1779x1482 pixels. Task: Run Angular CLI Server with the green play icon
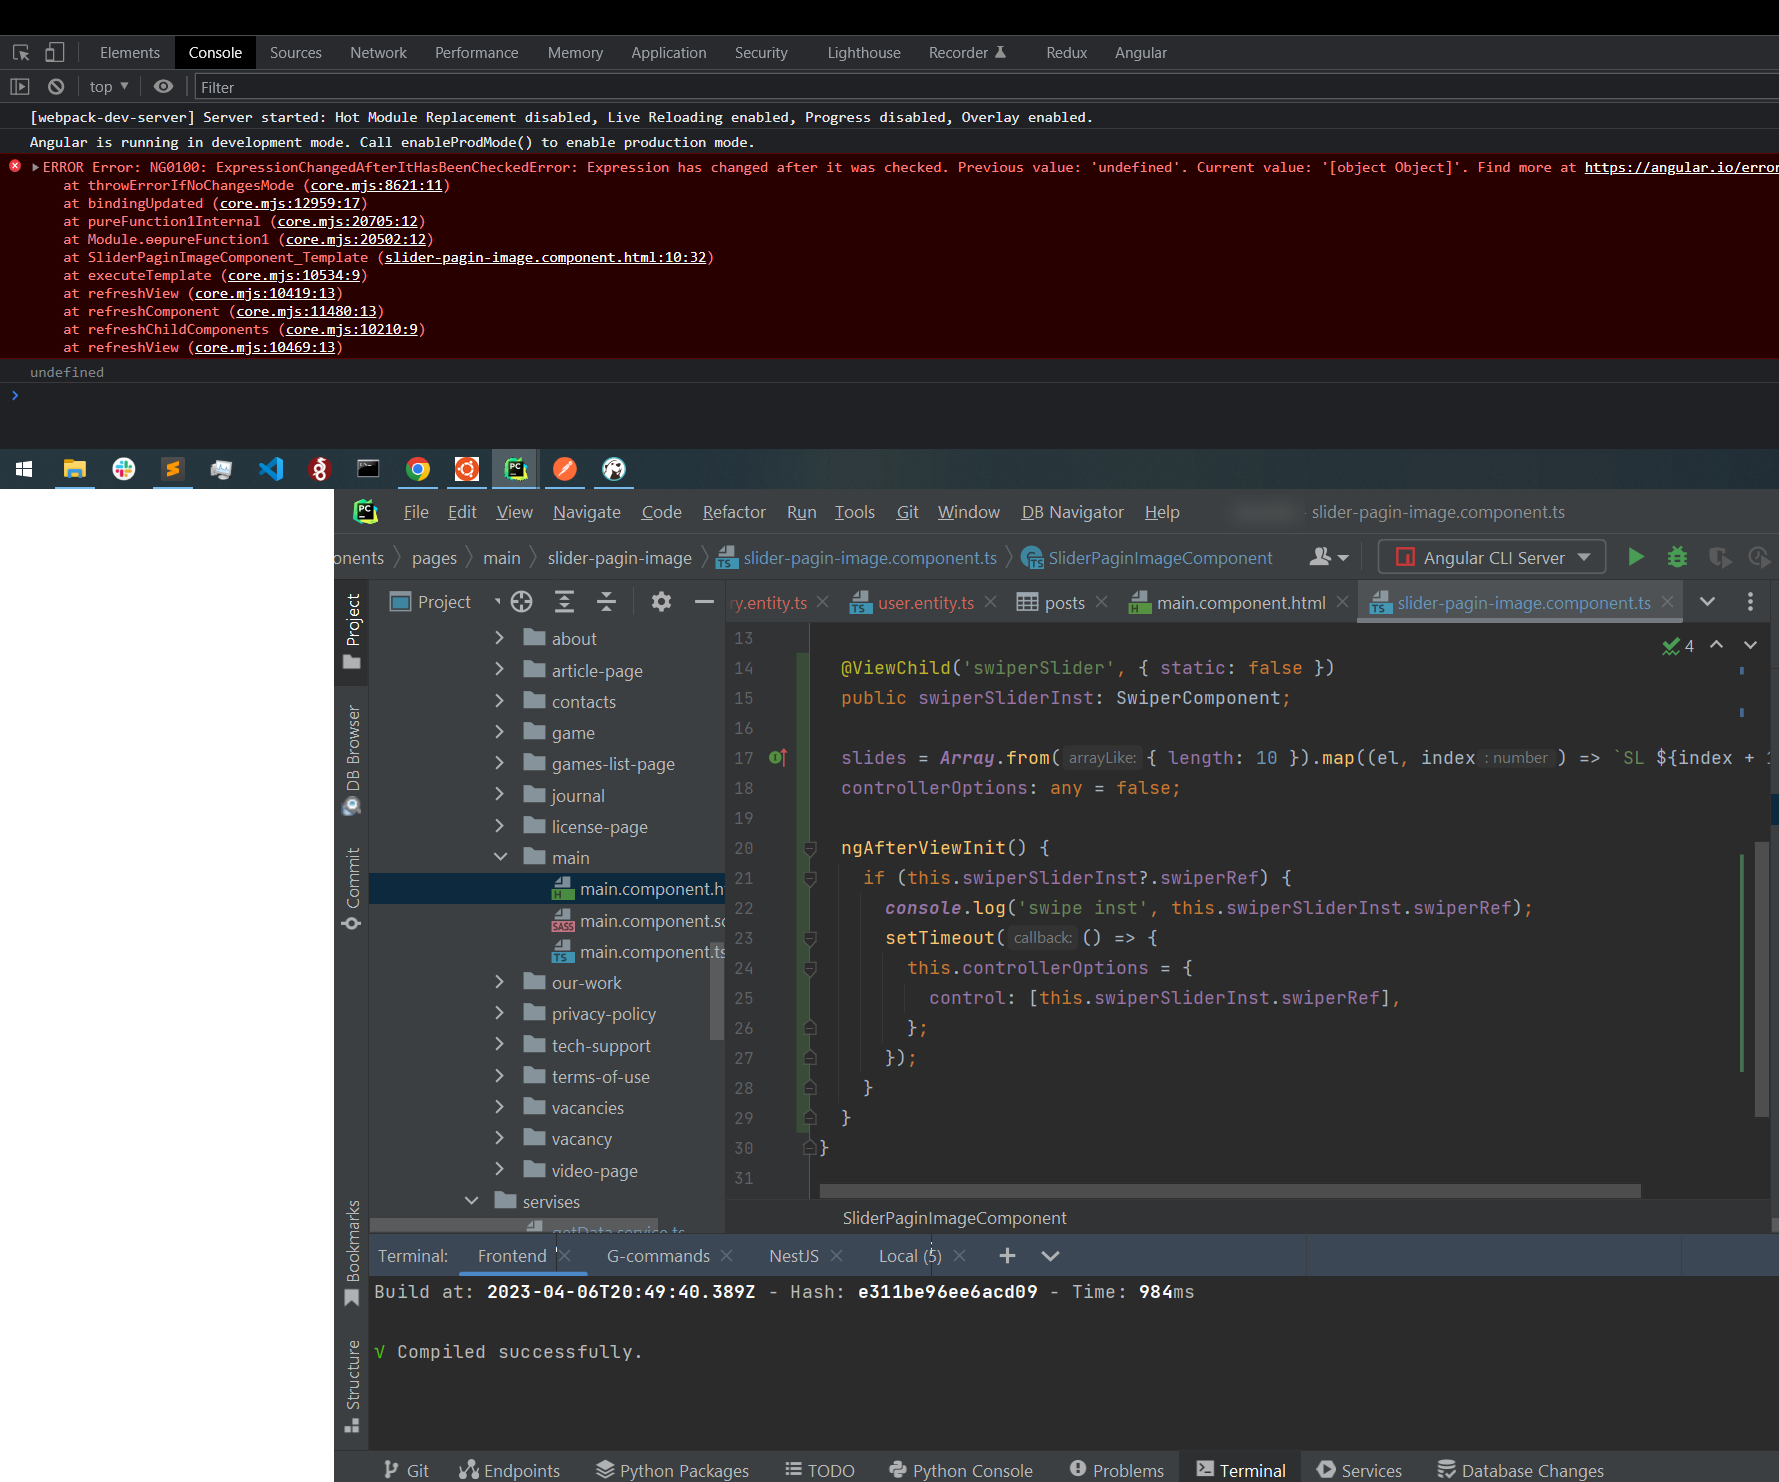1636,557
